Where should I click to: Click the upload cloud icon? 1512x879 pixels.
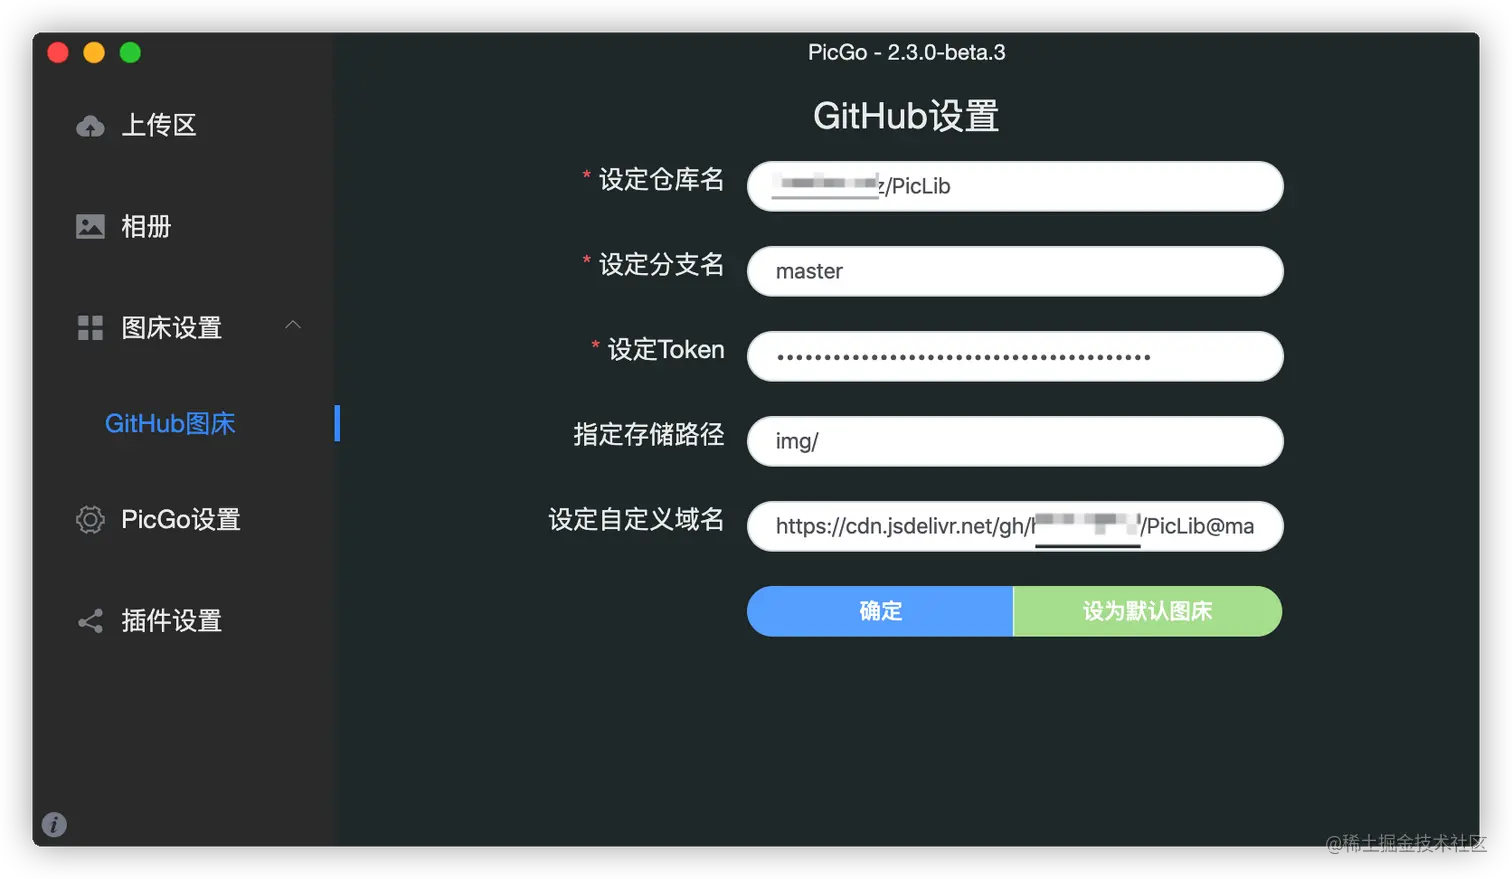click(90, 126)
